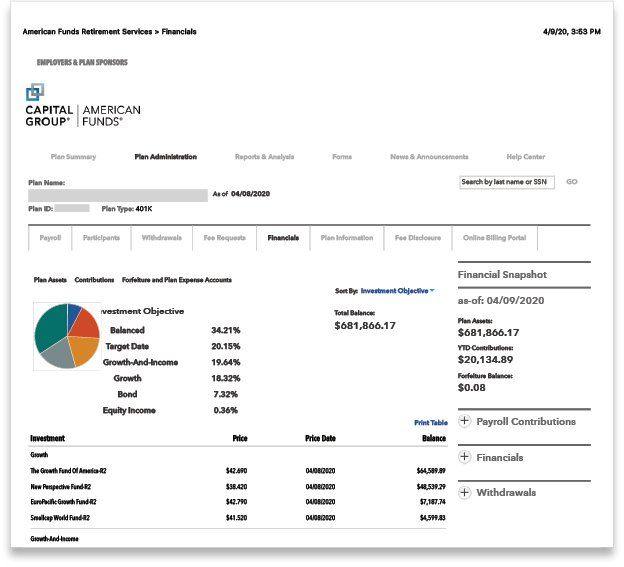Click the blue pie chart slice
624x567 pixels.
pos(73,314)
